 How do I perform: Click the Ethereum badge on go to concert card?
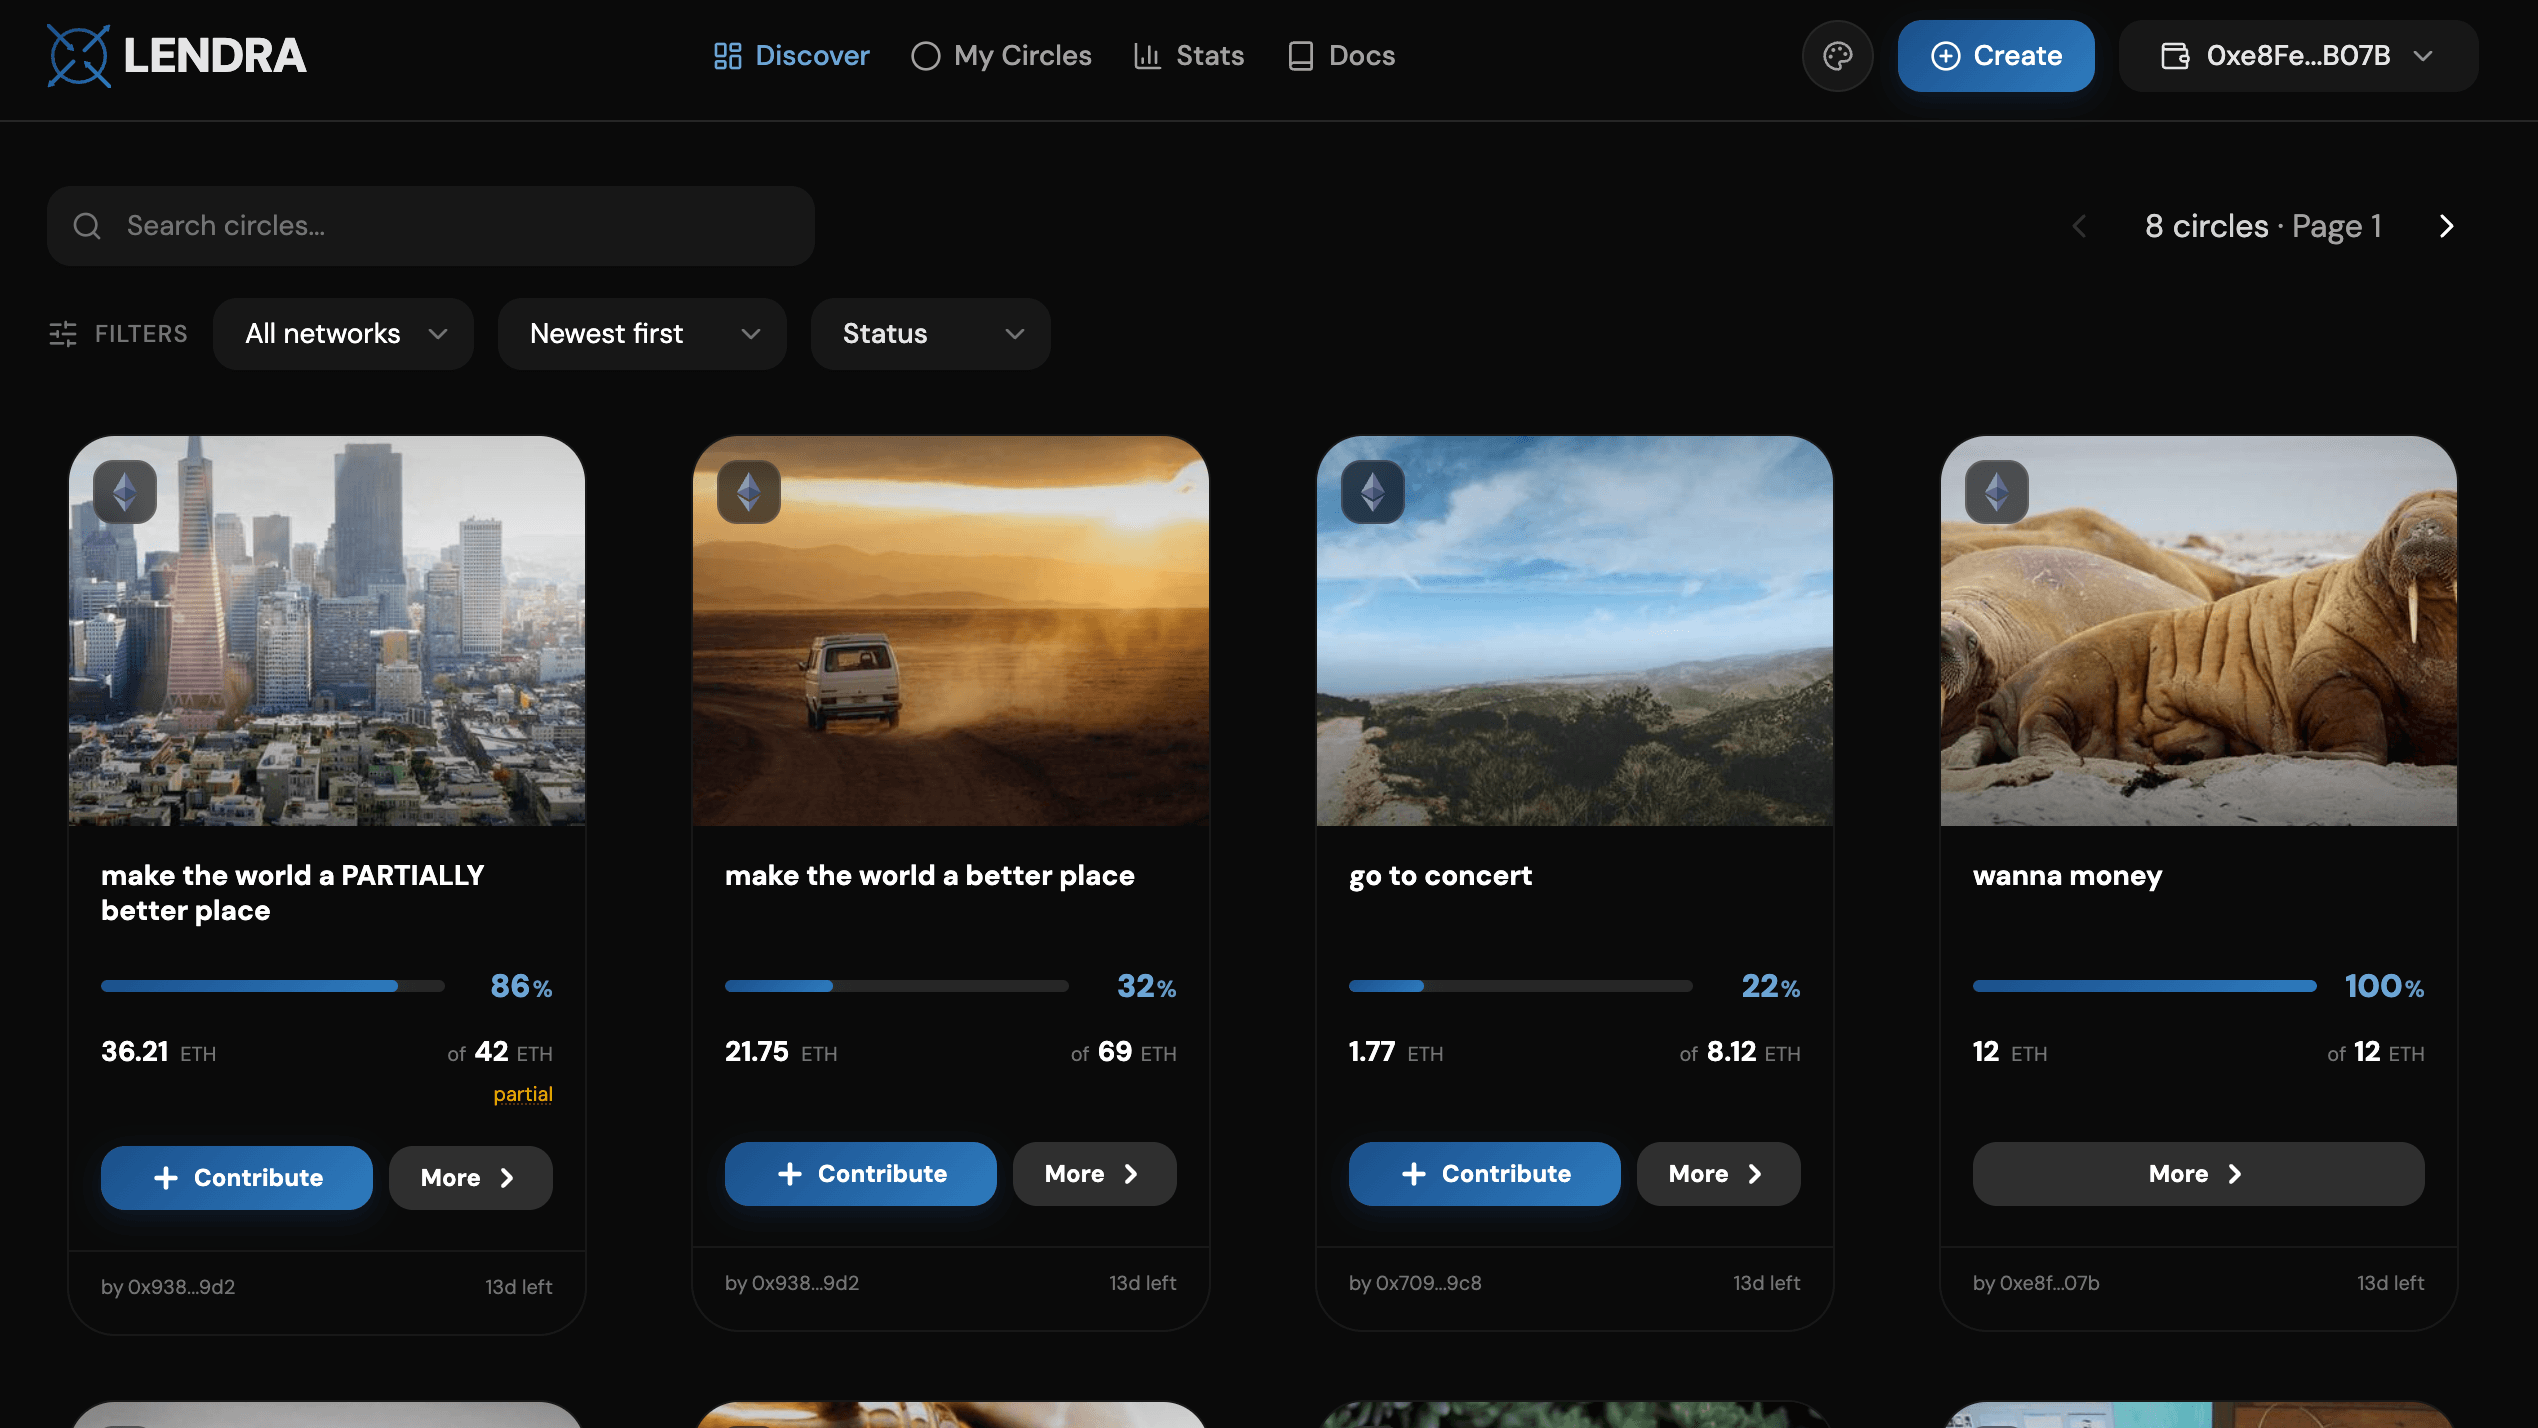click(x=1372, y=492)
